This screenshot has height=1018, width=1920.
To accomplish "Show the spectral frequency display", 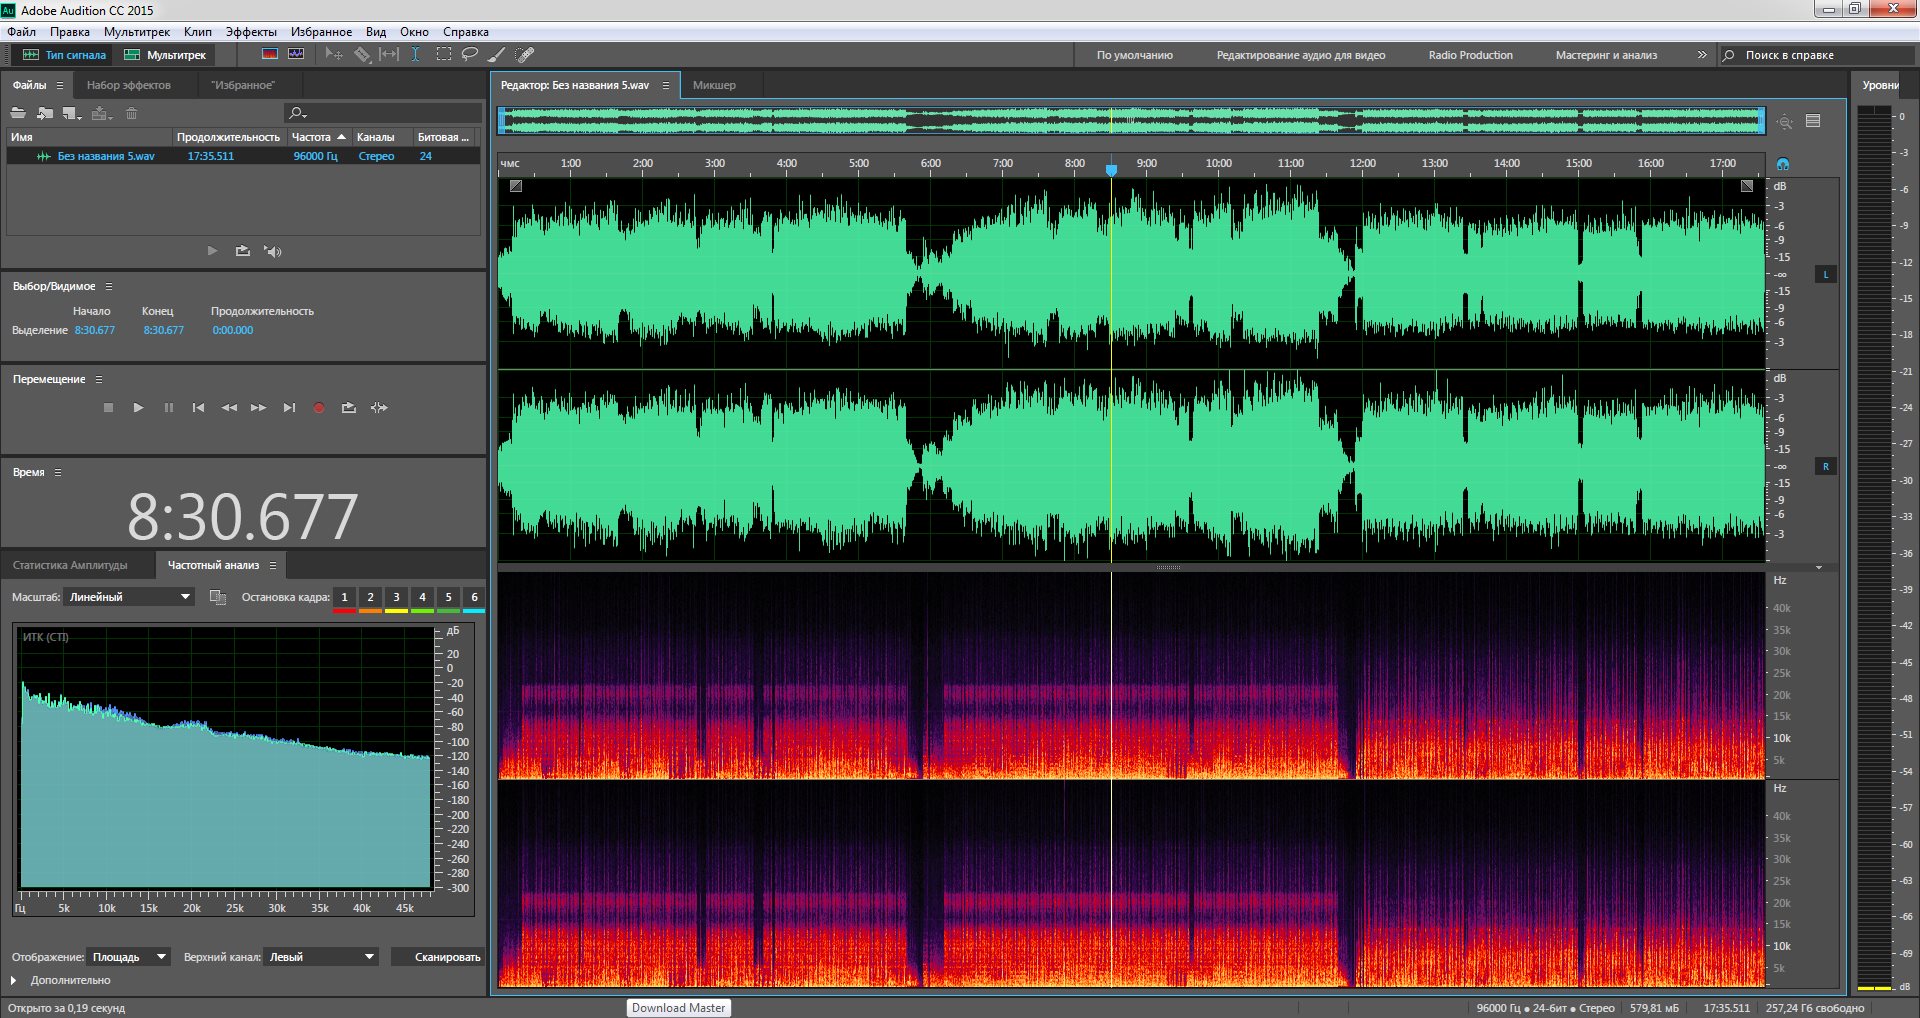I will (x=269, y=55).
